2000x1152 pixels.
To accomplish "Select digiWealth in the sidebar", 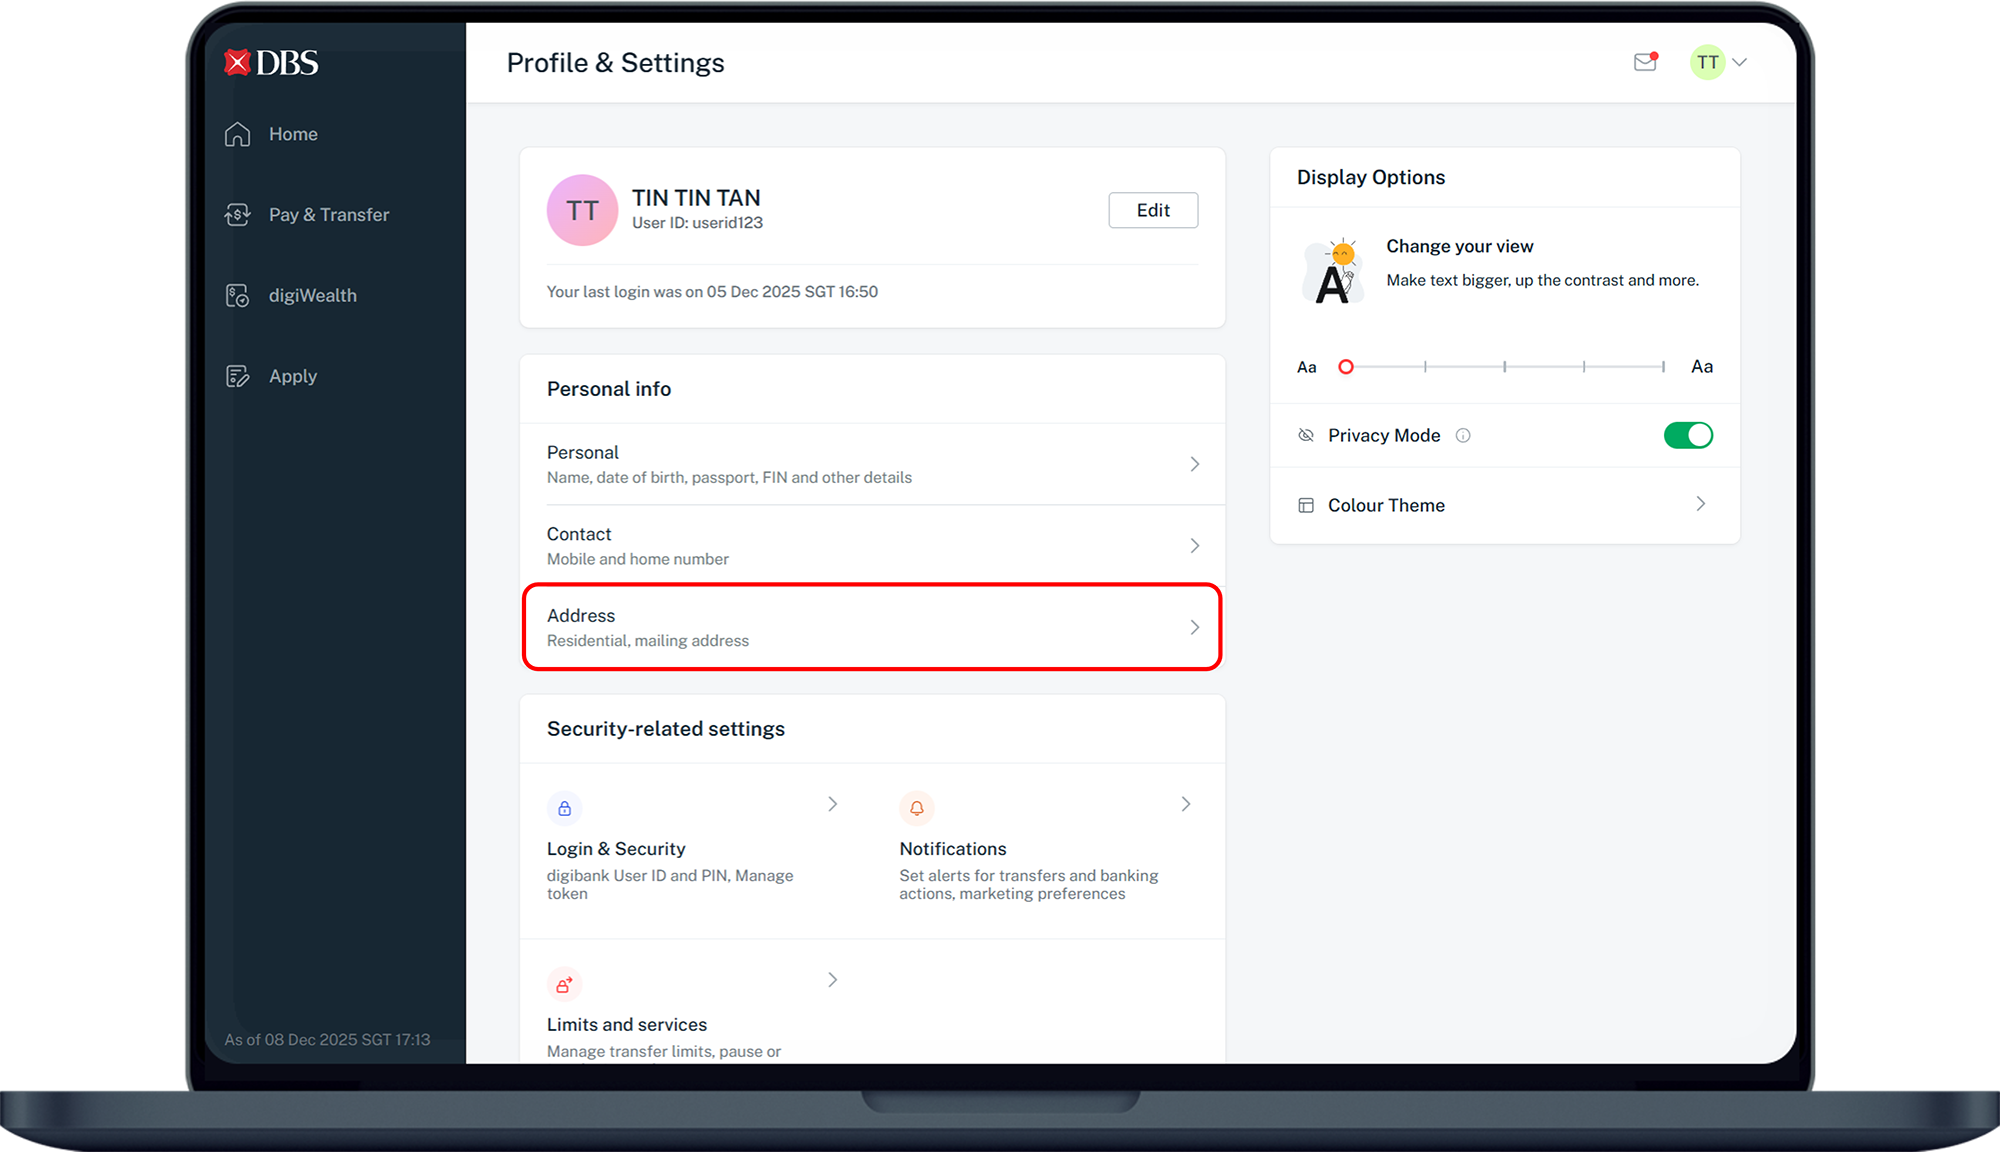I will point(312,296).
